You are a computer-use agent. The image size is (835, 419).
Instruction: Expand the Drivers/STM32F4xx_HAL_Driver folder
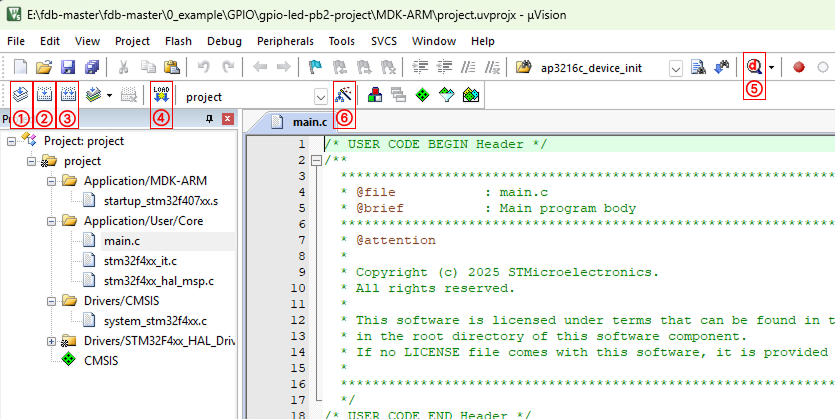click(x=52, y=341)
